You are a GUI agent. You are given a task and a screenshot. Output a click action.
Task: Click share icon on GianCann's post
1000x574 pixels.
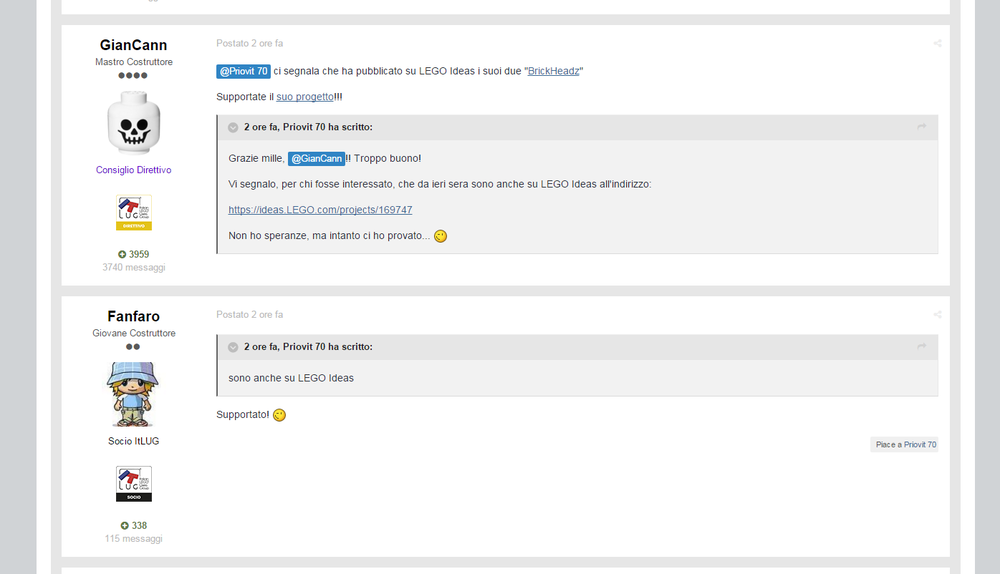pyautogui.click(x=937, y=43)
